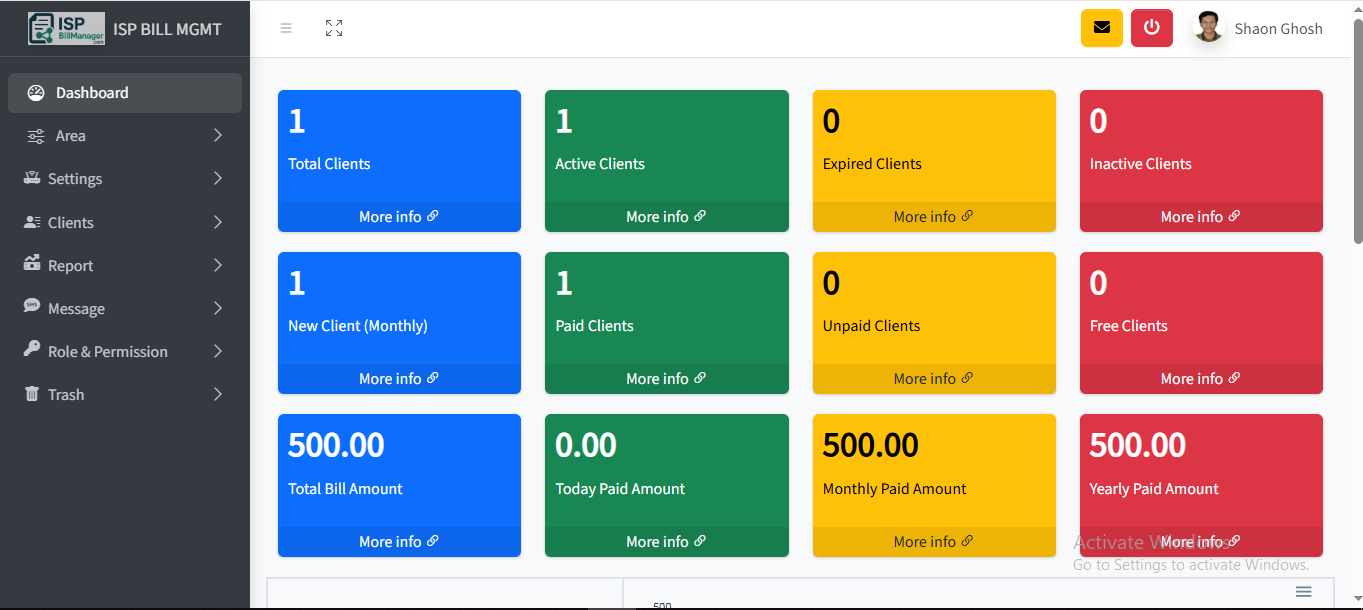Open More info under Total Clients

point(398,217)
